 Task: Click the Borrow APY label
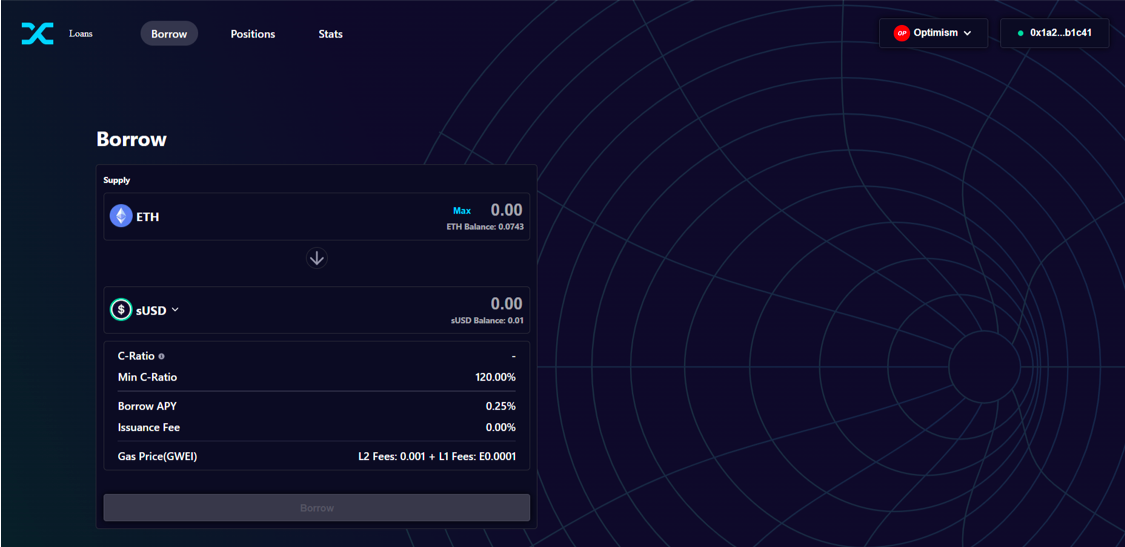(x=147, y=406)
